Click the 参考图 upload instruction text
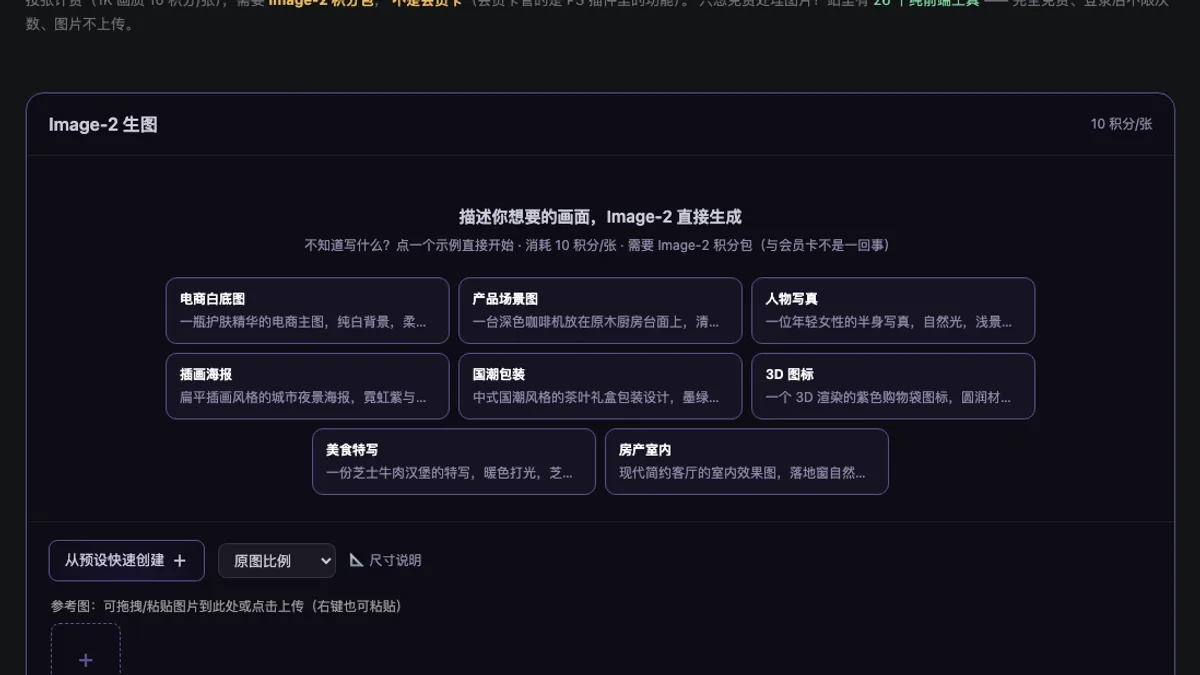 click(x=226, y=606)
